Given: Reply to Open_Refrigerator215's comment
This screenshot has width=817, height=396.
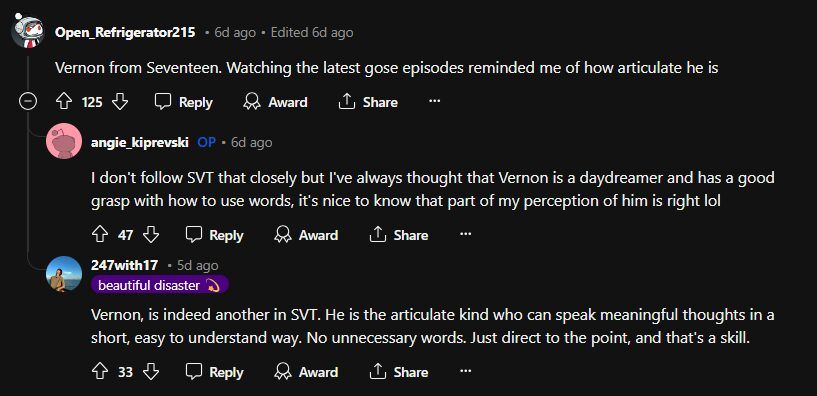Looking at the screenshot, I should pos(184,102).
